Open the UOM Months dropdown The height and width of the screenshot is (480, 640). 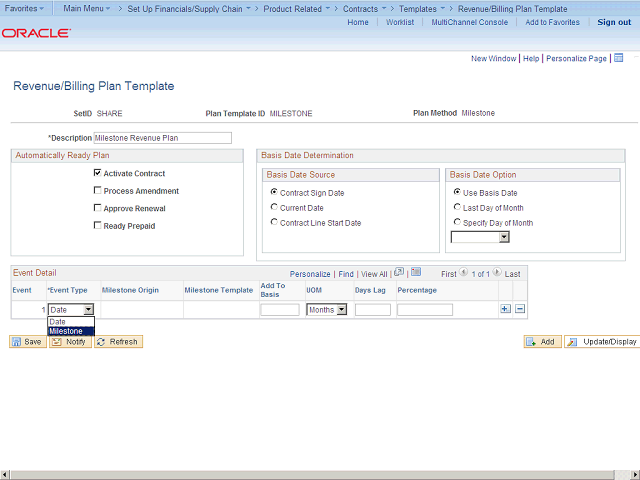[x=327, y=309]
